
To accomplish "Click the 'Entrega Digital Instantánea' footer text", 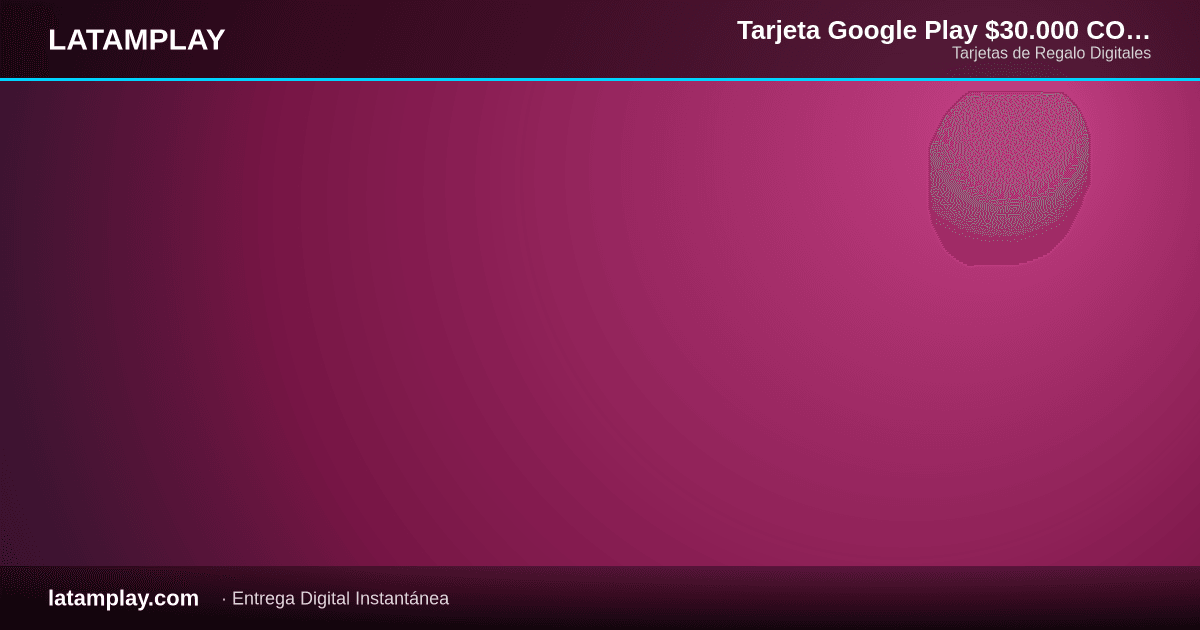I will pyautogui.click(x=340, y=599).
